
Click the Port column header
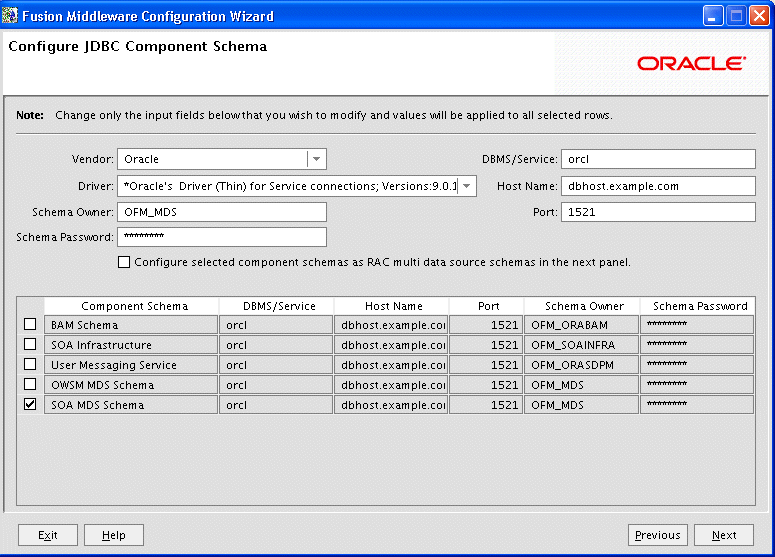click(x=486, y=306)
